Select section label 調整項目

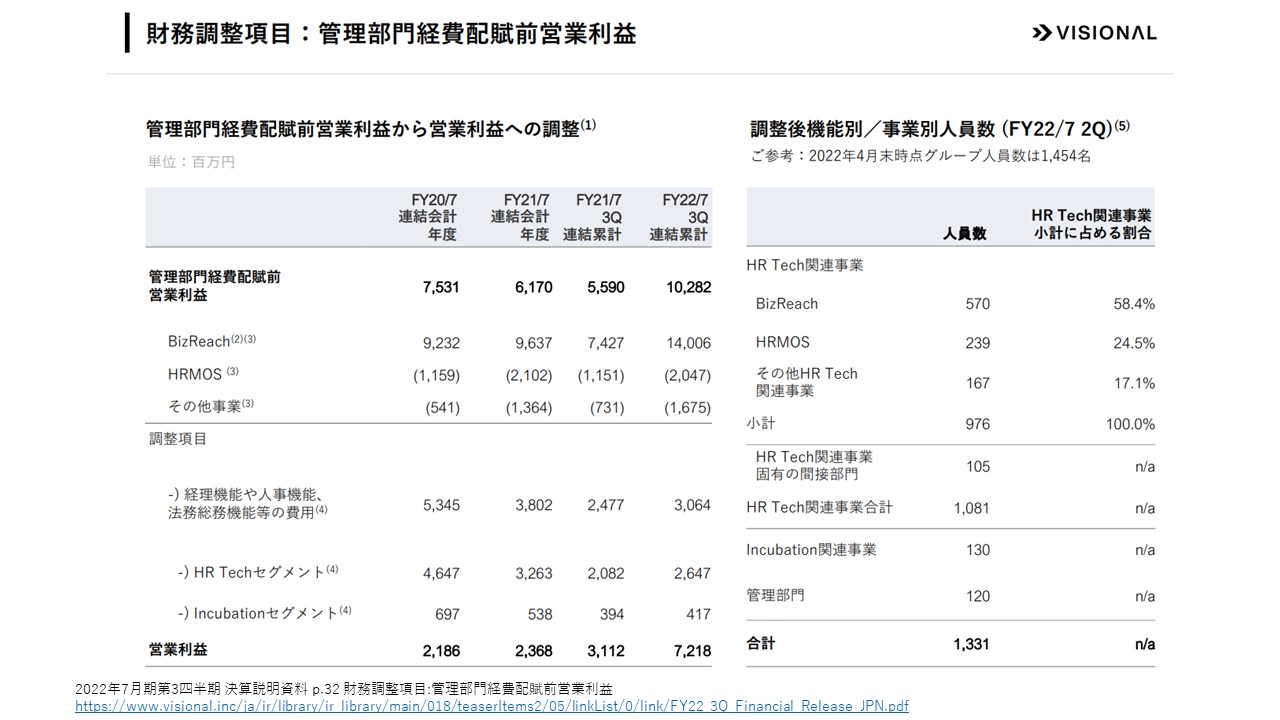click(x=178, y=438)
